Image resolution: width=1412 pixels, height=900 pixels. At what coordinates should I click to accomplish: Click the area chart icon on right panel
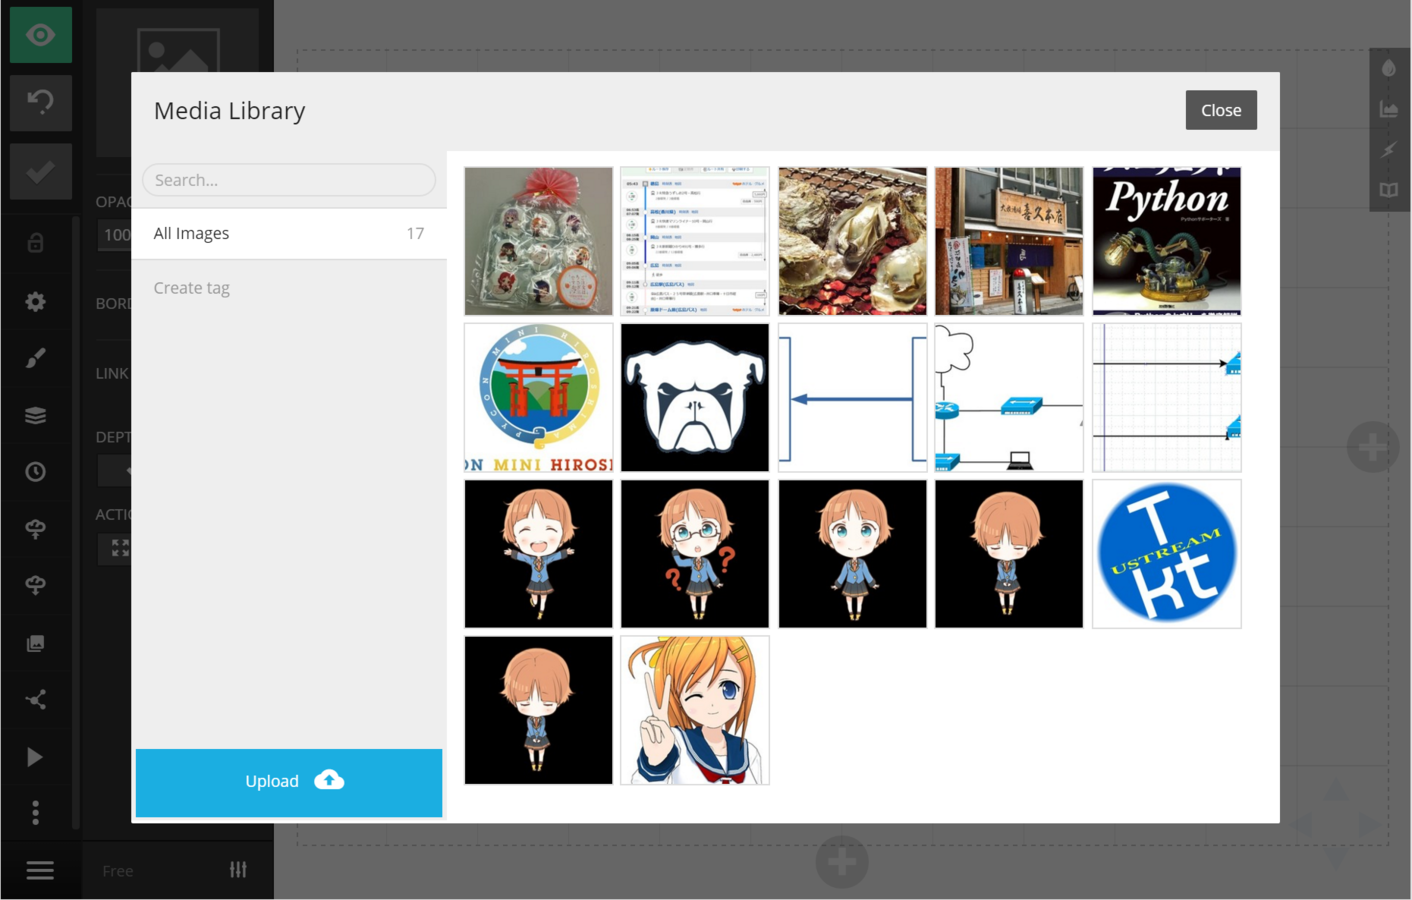(x=1389, y=109)
